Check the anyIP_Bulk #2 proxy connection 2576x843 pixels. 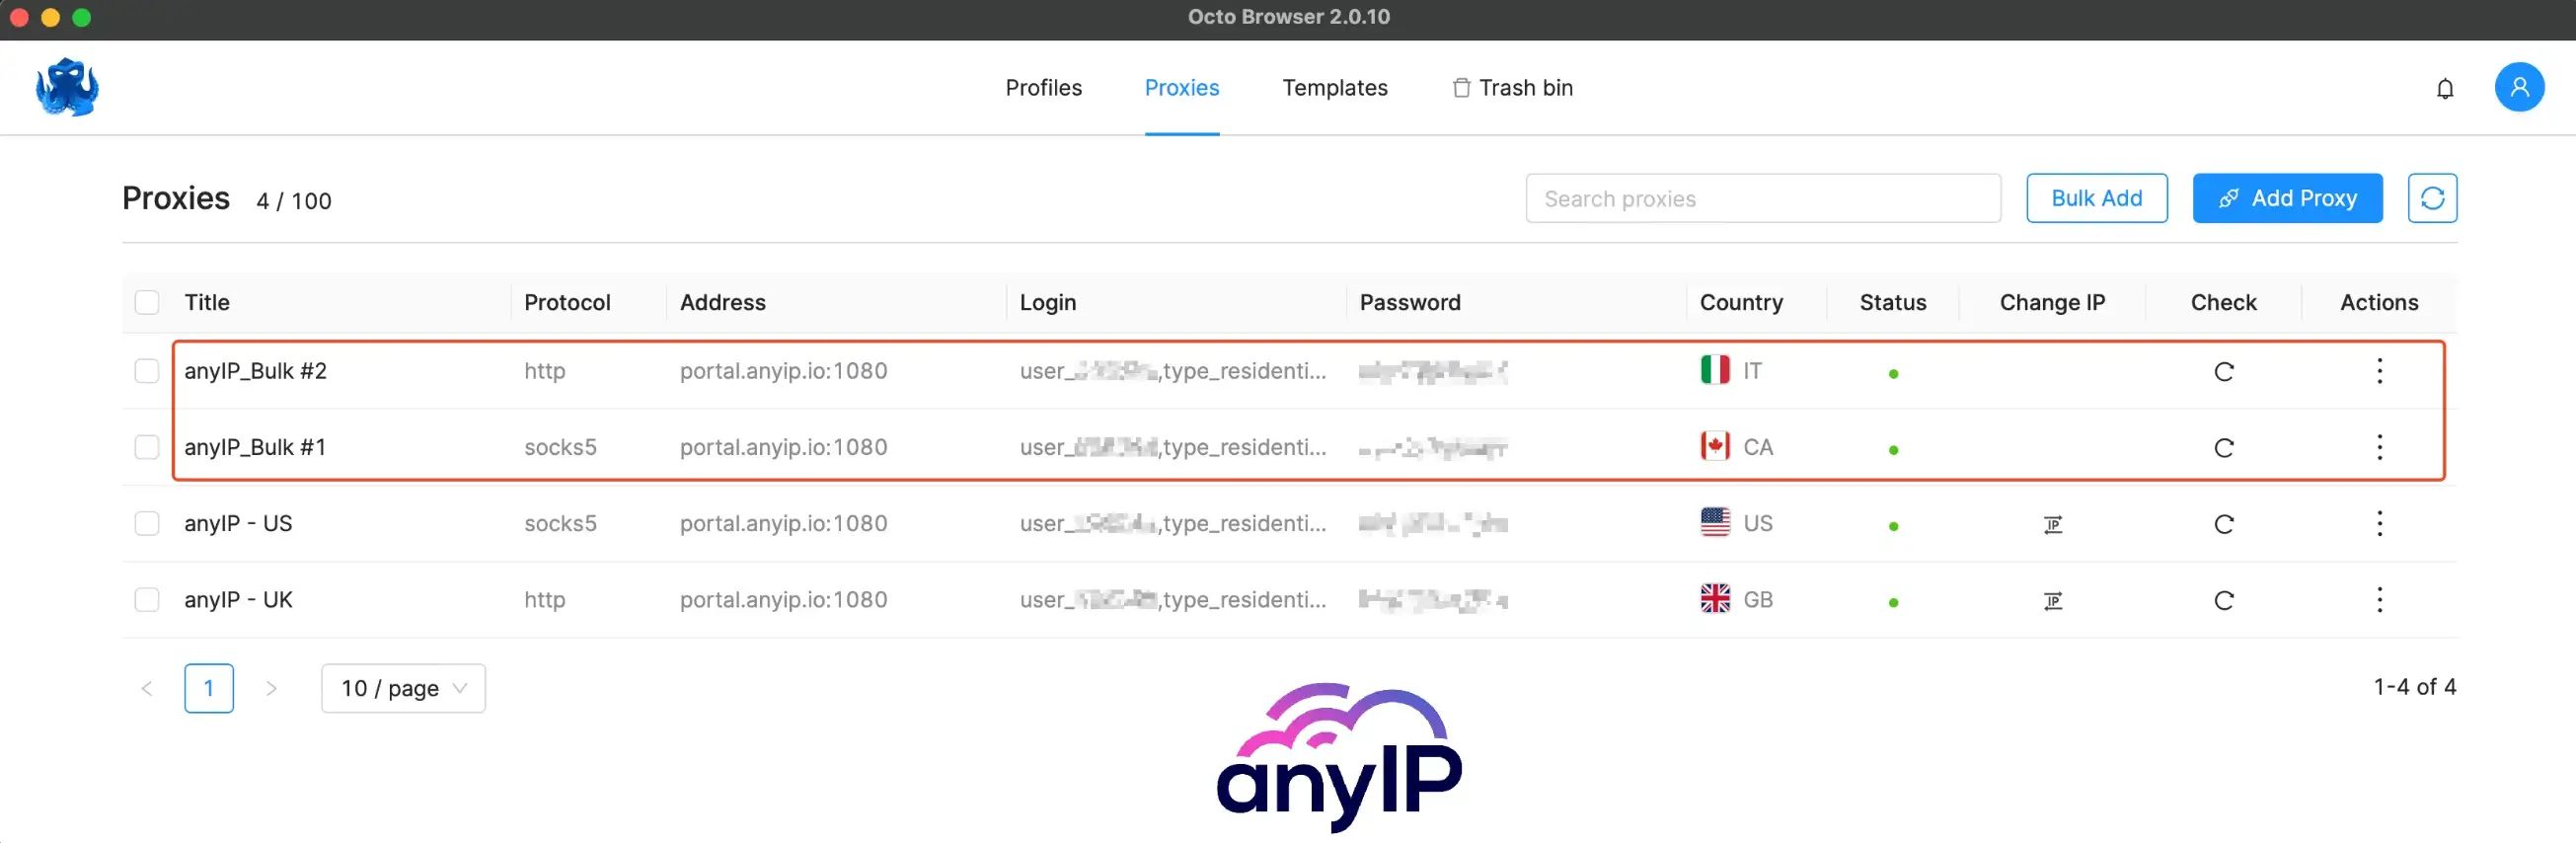(2223, 372)
